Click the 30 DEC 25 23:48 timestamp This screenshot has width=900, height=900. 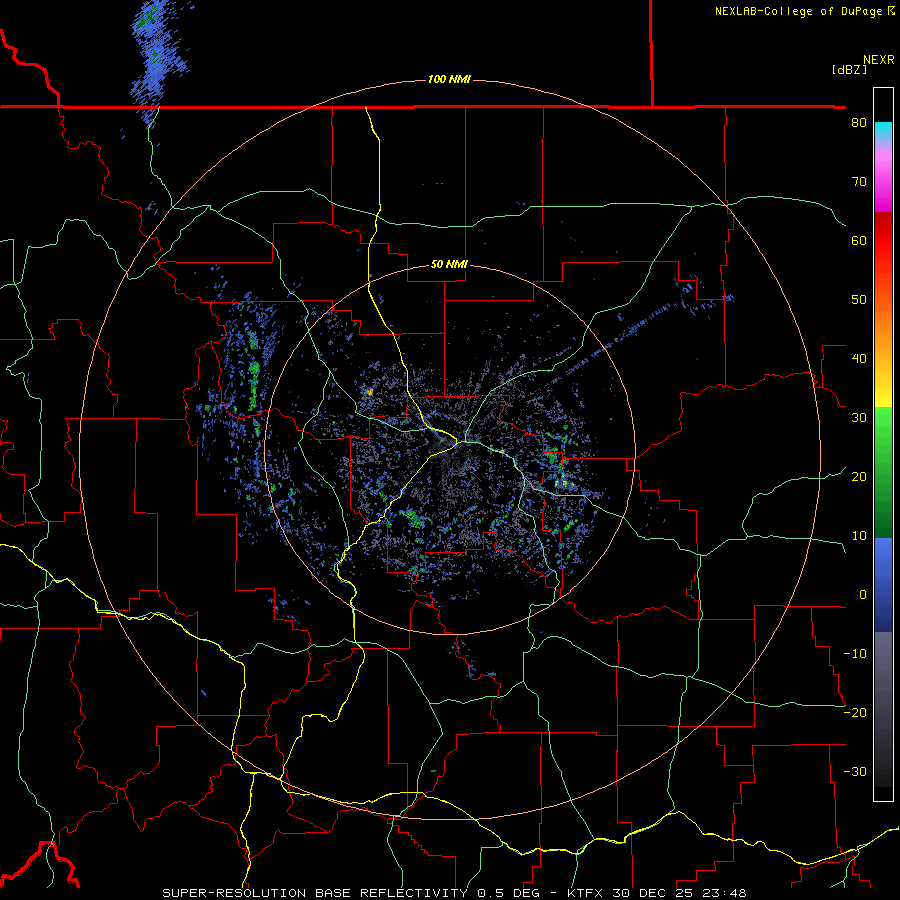(678, 893)
